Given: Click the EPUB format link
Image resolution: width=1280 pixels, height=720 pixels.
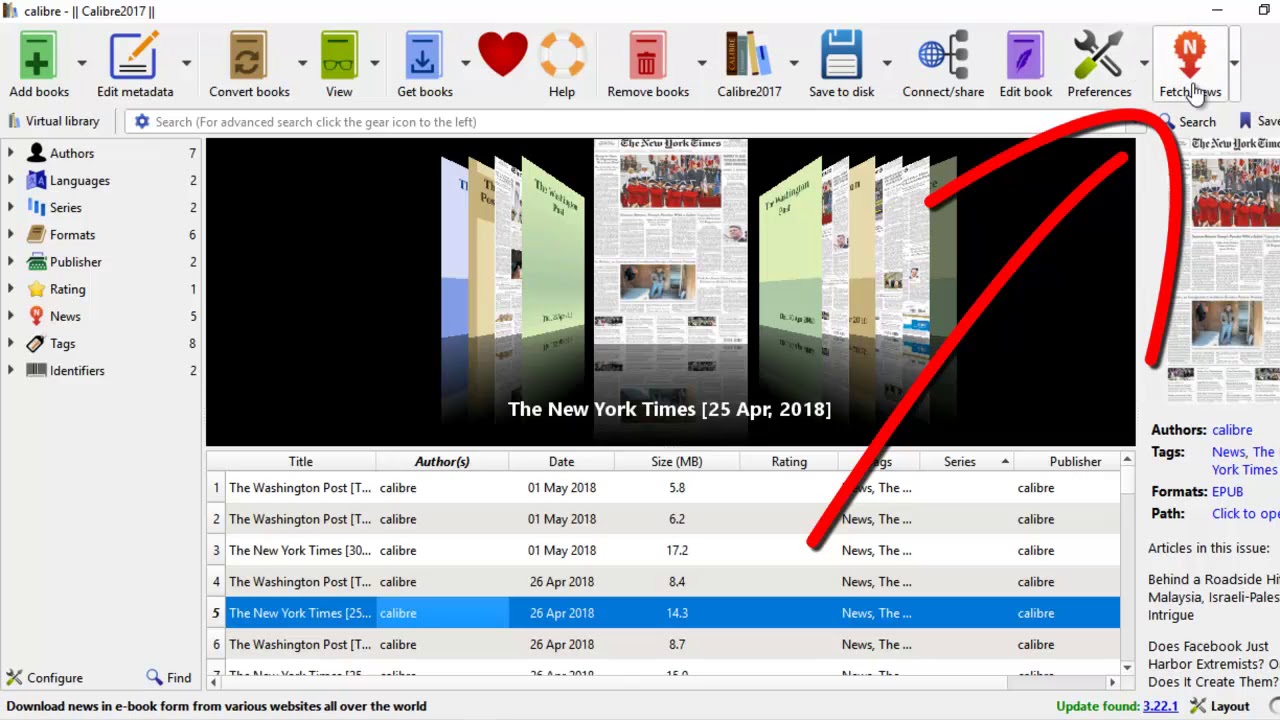Looking at the screenshot, I should click(1227, 492).
